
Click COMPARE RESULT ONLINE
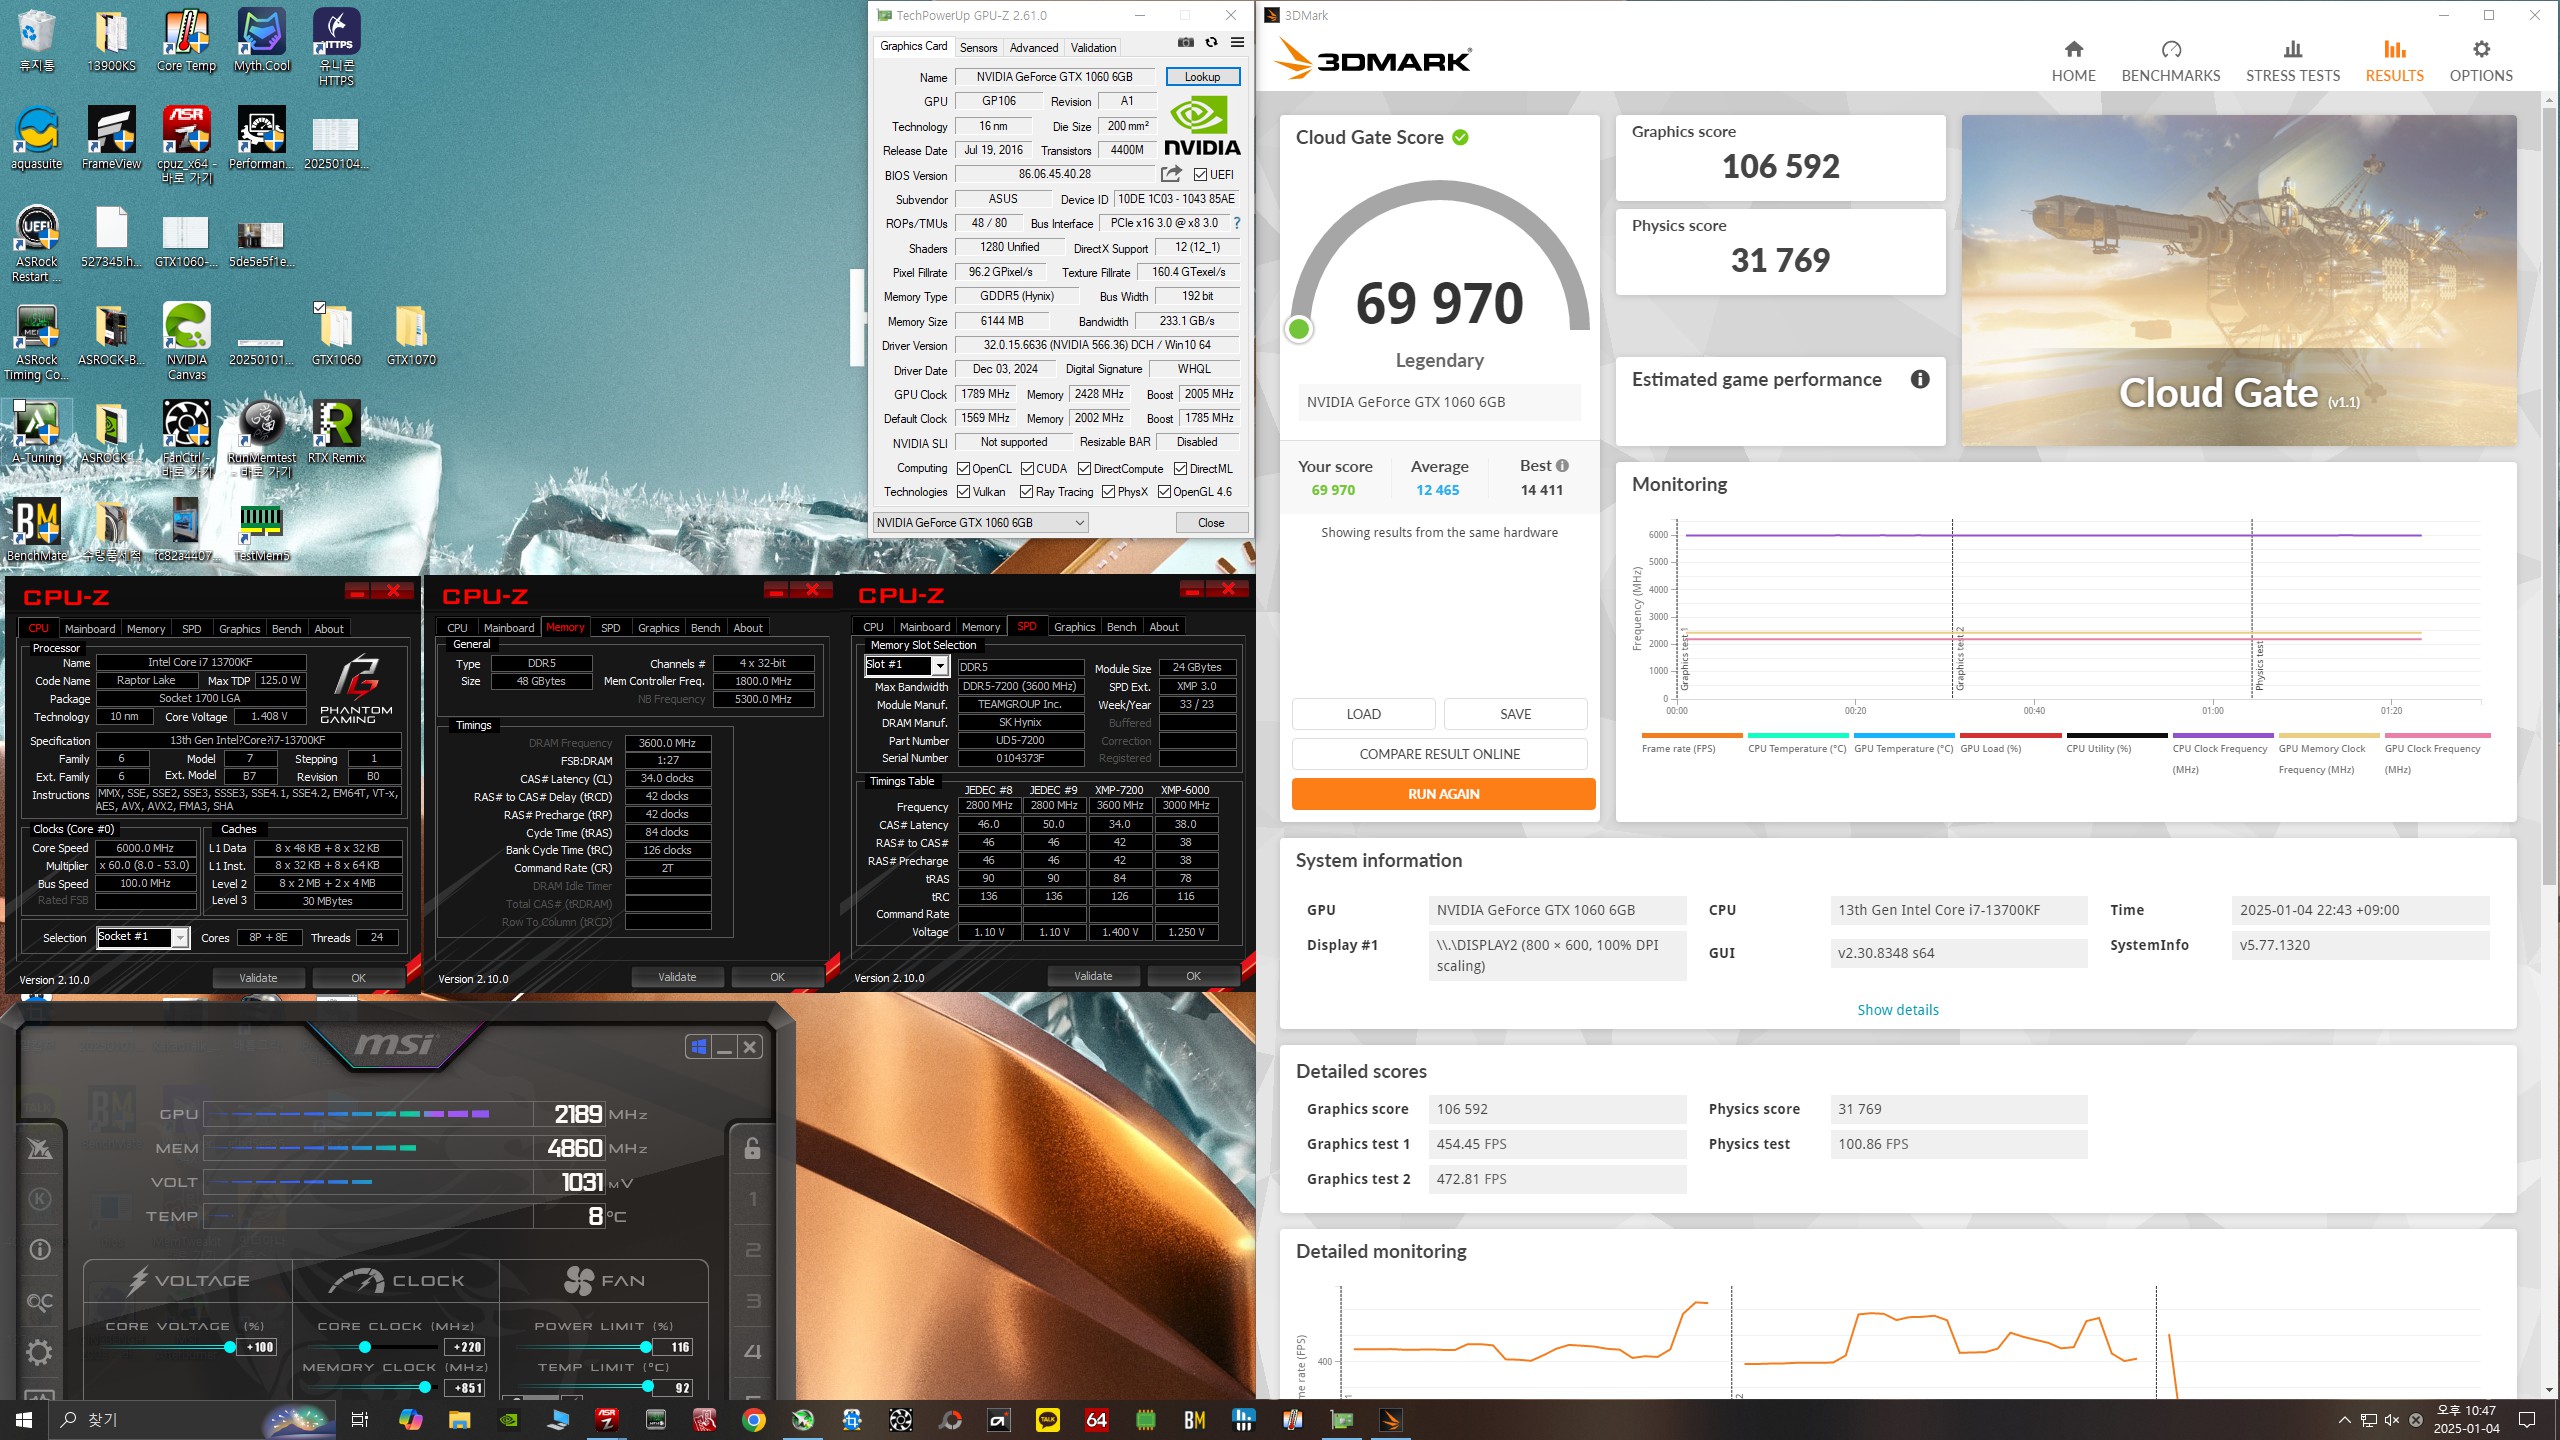[x=1439, y=754]
